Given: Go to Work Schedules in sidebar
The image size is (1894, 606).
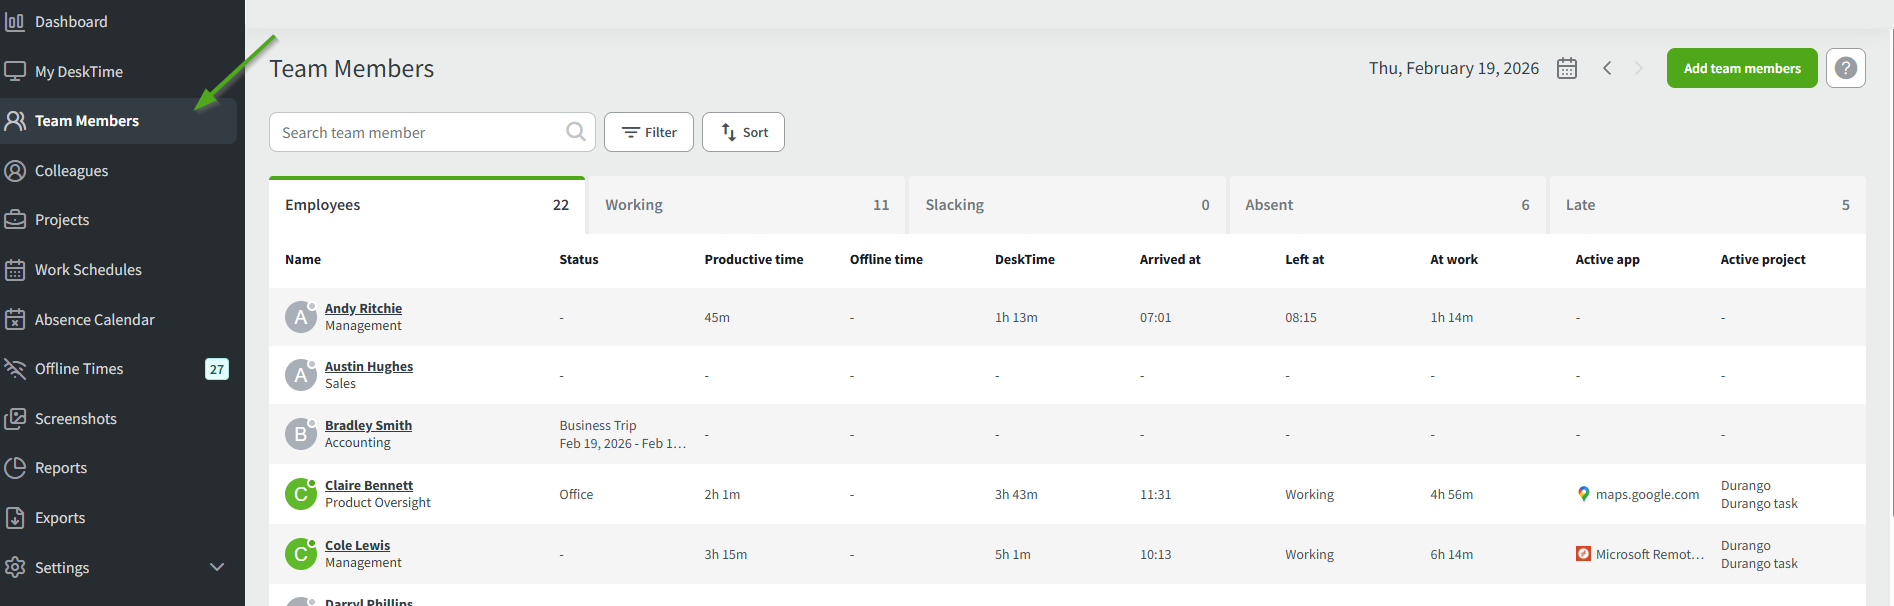Looking at the screenshot, I should pyautogui.click(x=88, y=270).
